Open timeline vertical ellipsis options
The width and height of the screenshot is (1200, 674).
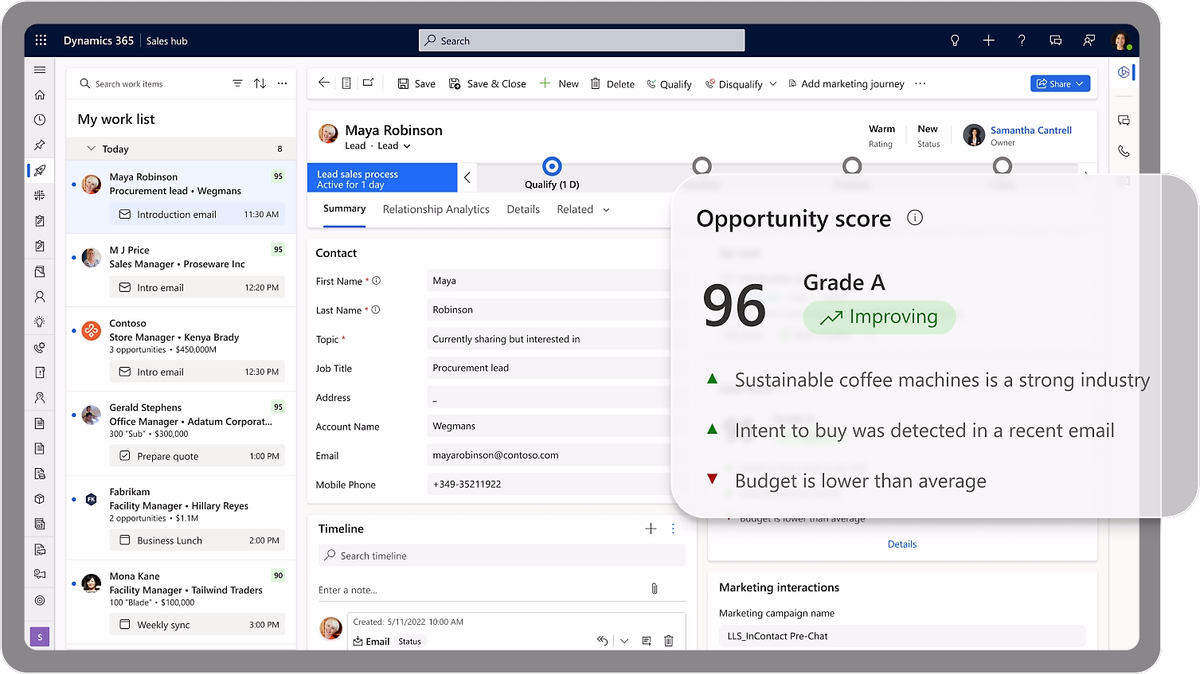click(x=673, y=529)
